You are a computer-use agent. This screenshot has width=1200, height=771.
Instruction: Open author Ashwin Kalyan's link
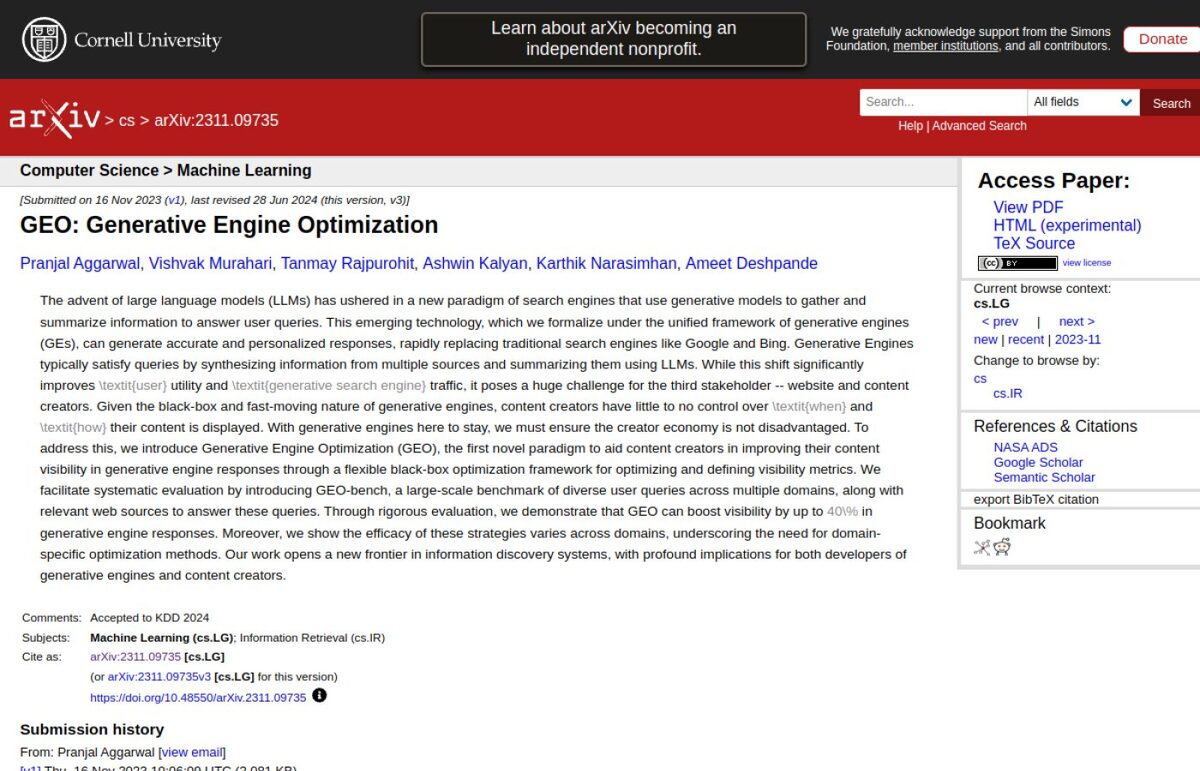475,264
